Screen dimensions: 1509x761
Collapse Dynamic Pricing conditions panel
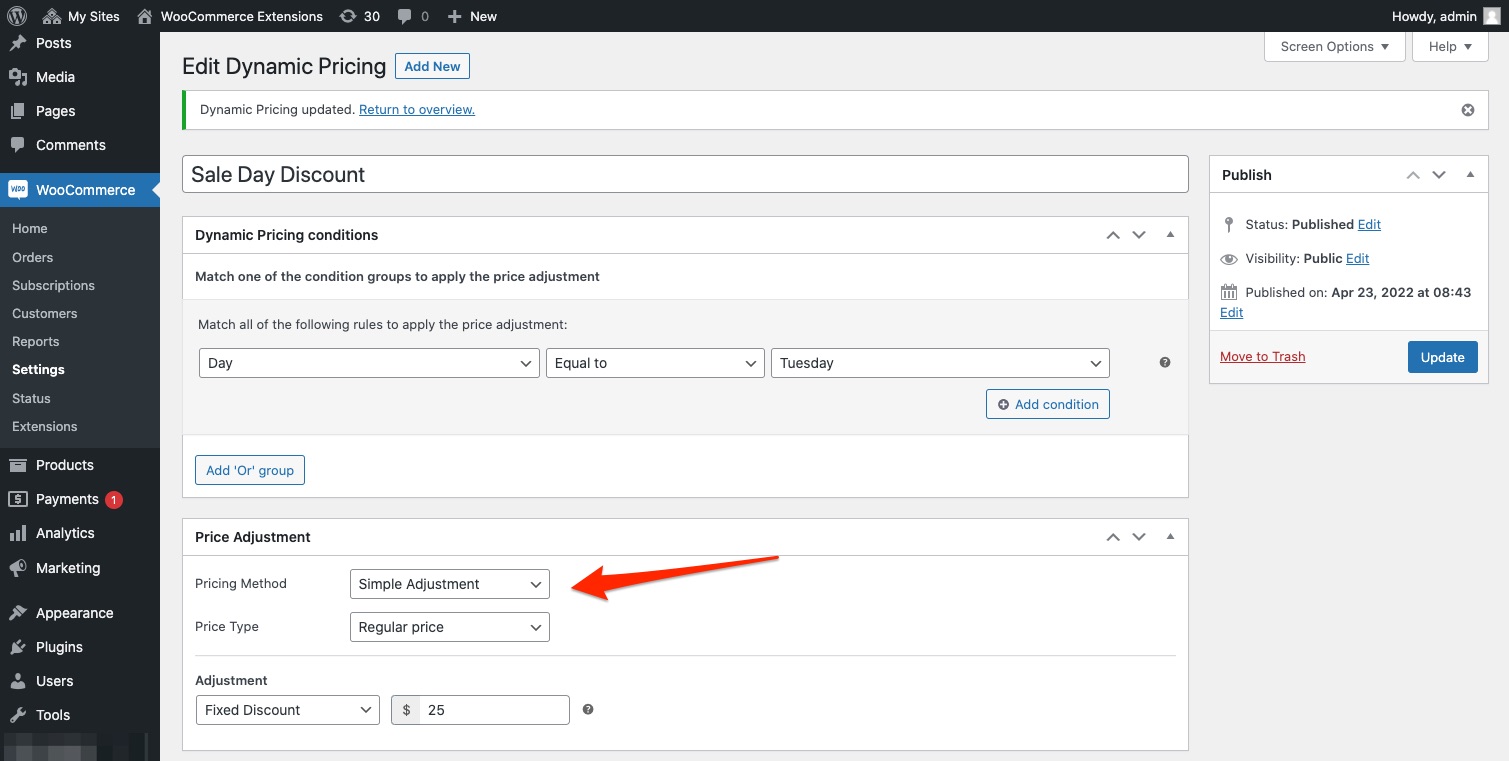1170,235
